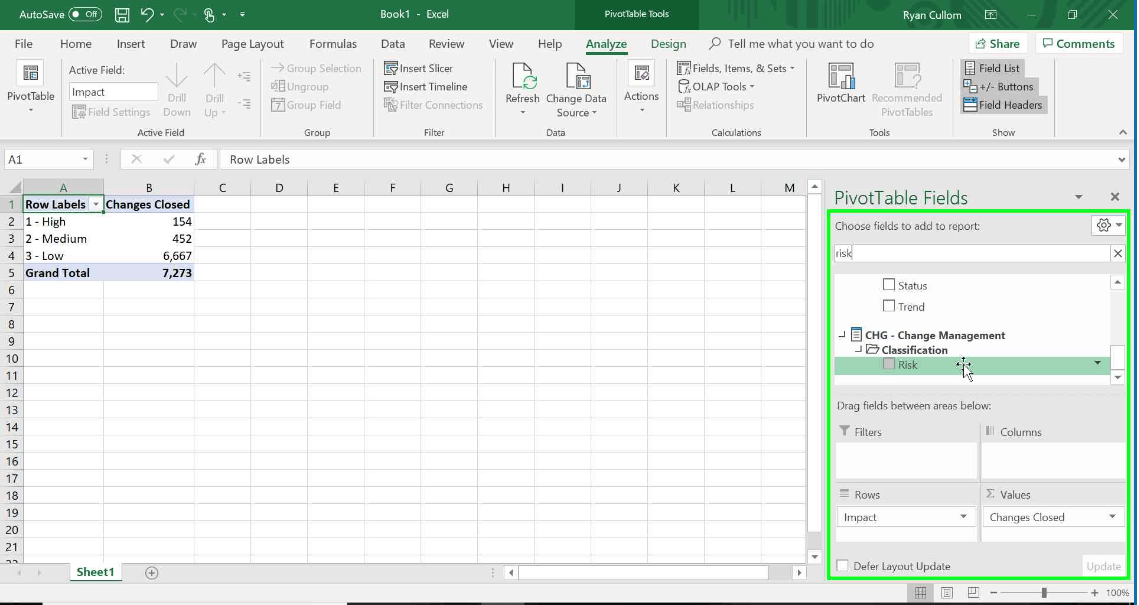This screenshot has height=605, width=1139.
Task: Open Changes Closed dropdown in Values
Action: tap(1112, 516)
